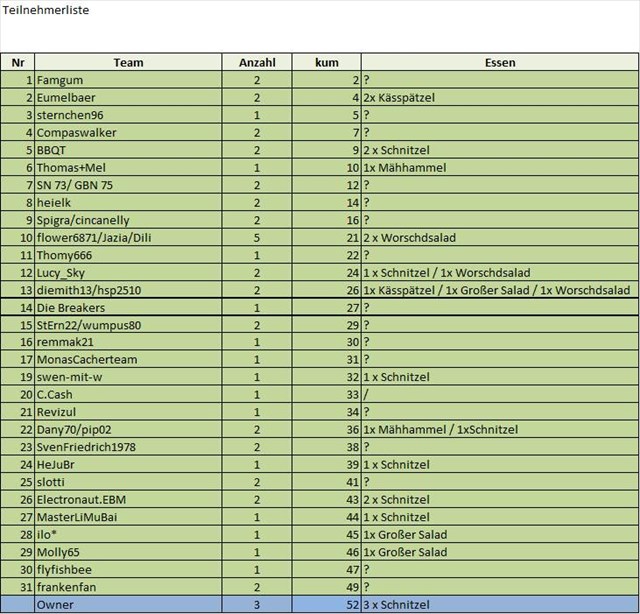640x614 pixels.
Task: Click the 'slotti' team cell
Action: (x=128, y=483)
